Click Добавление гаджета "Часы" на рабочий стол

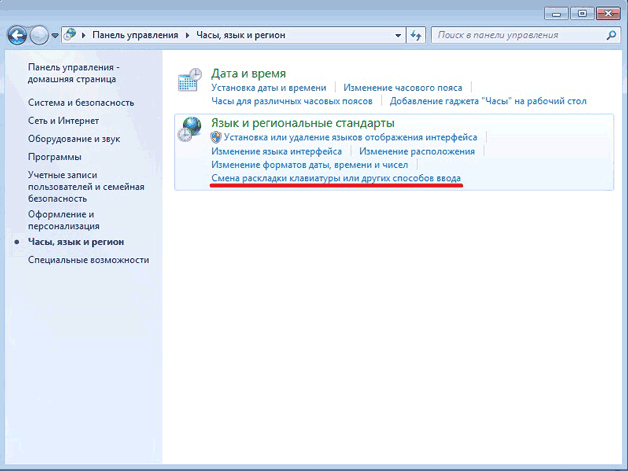click(488, 101)
